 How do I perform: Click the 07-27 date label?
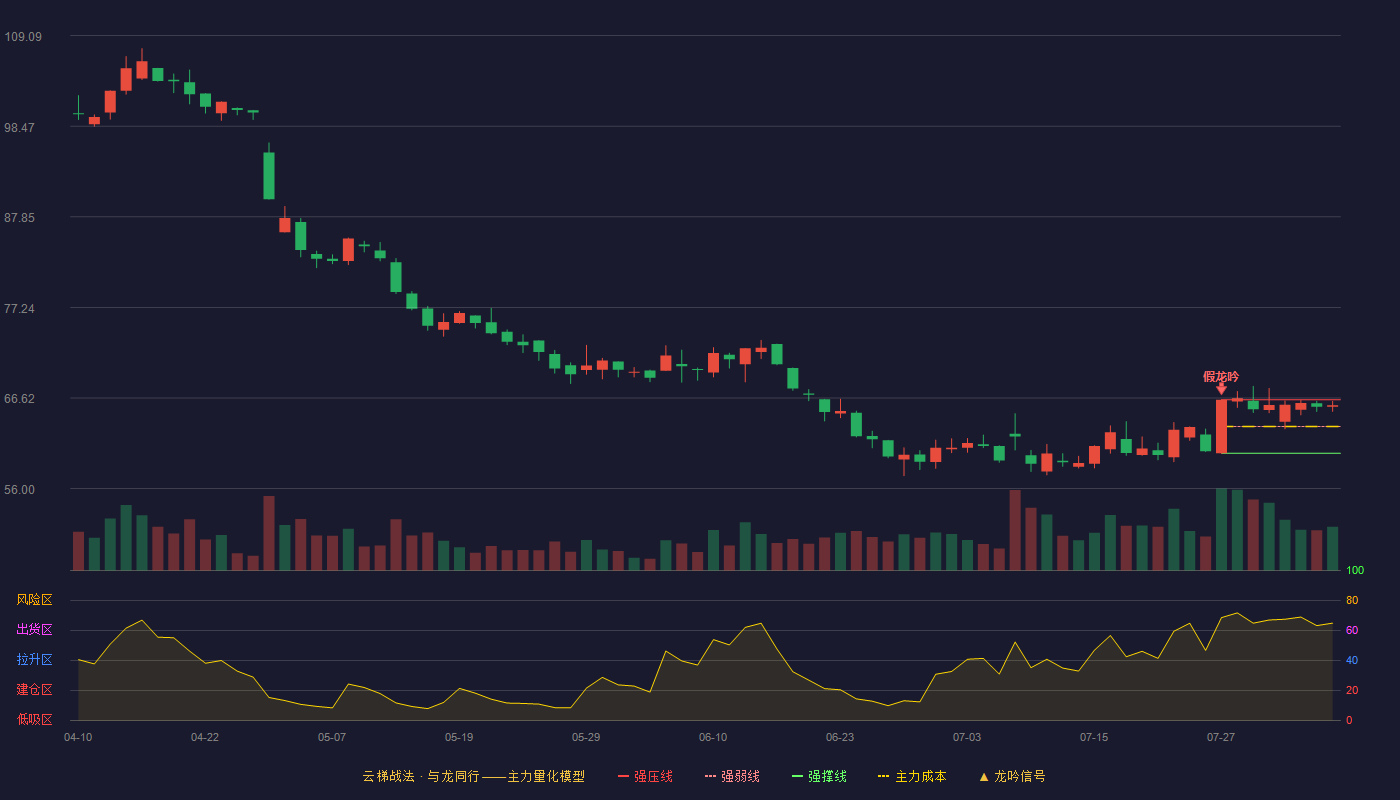[x=1221, y=737]
